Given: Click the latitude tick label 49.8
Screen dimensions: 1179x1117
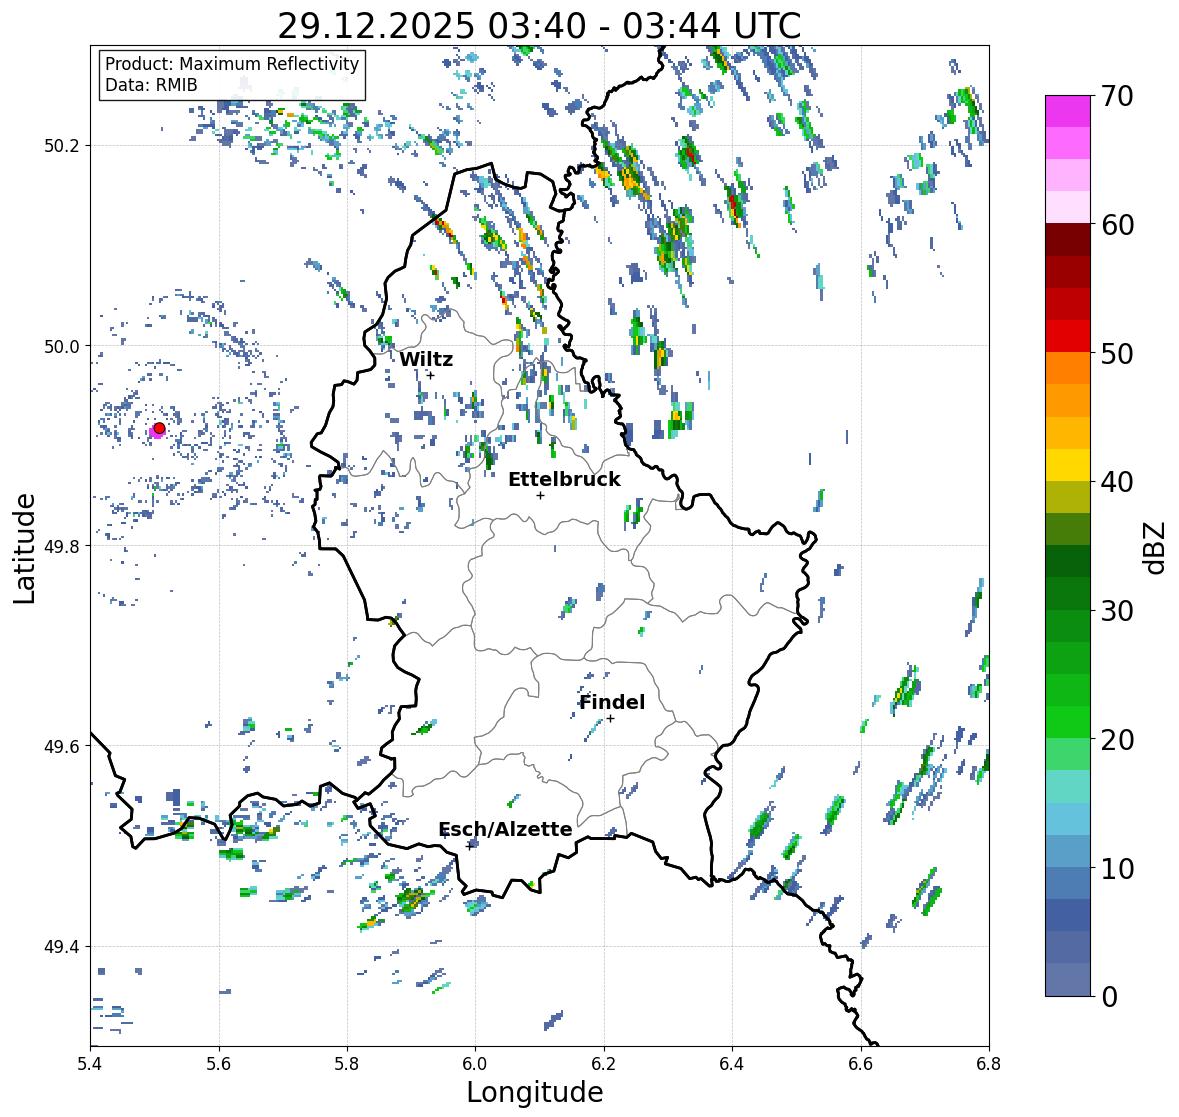Looking at the screenshot, I should [61, 546].
